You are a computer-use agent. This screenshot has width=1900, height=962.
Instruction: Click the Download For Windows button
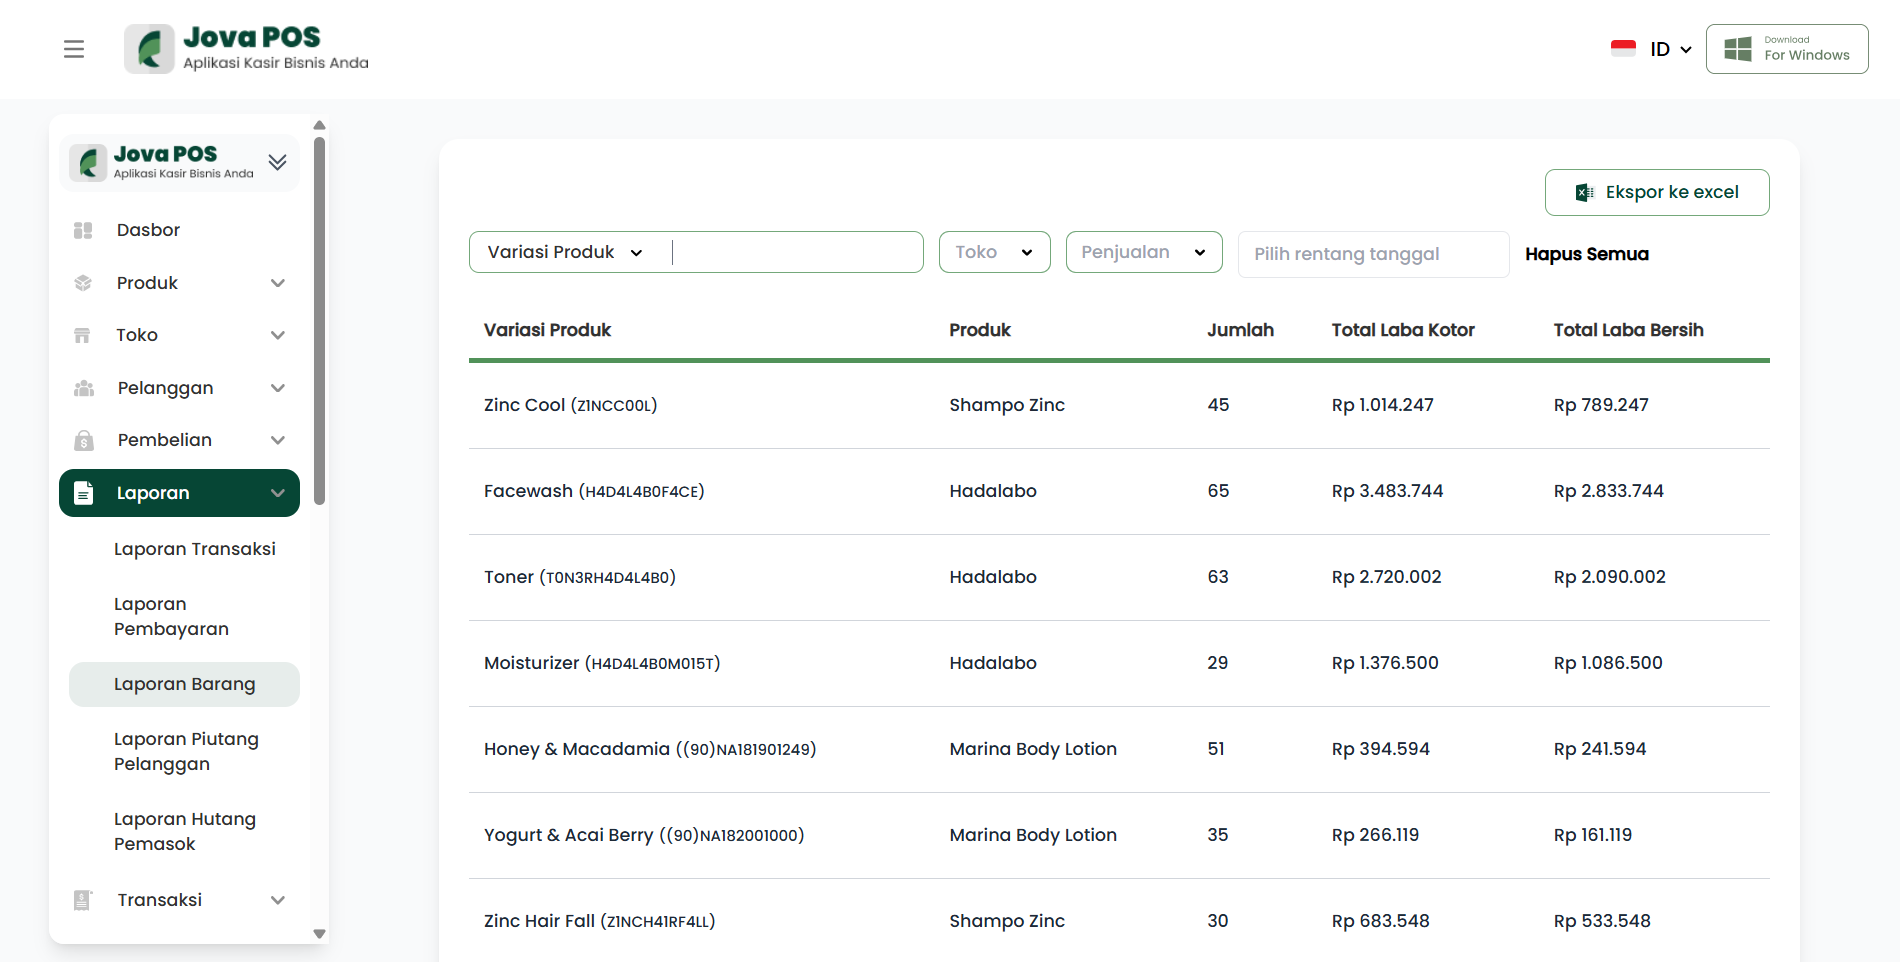[1786, 49]
